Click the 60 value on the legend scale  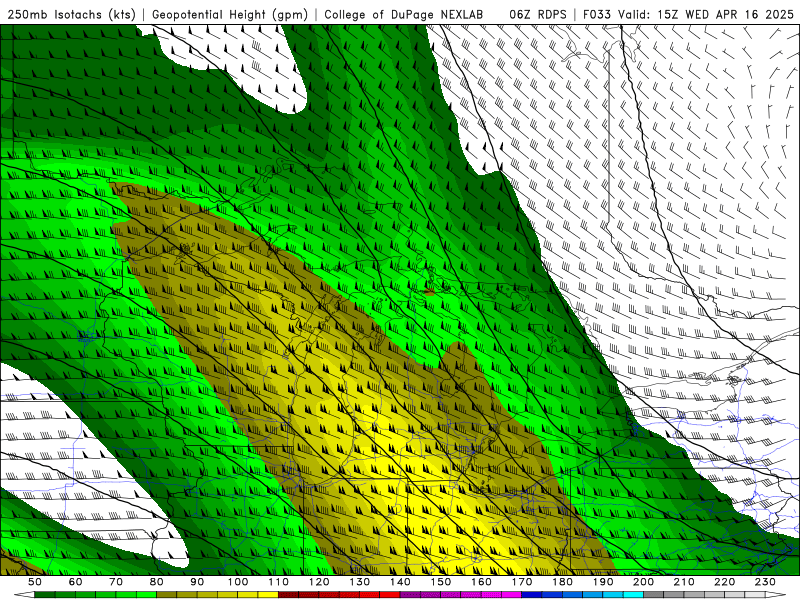pyautogui.click(x=76, y=582)
